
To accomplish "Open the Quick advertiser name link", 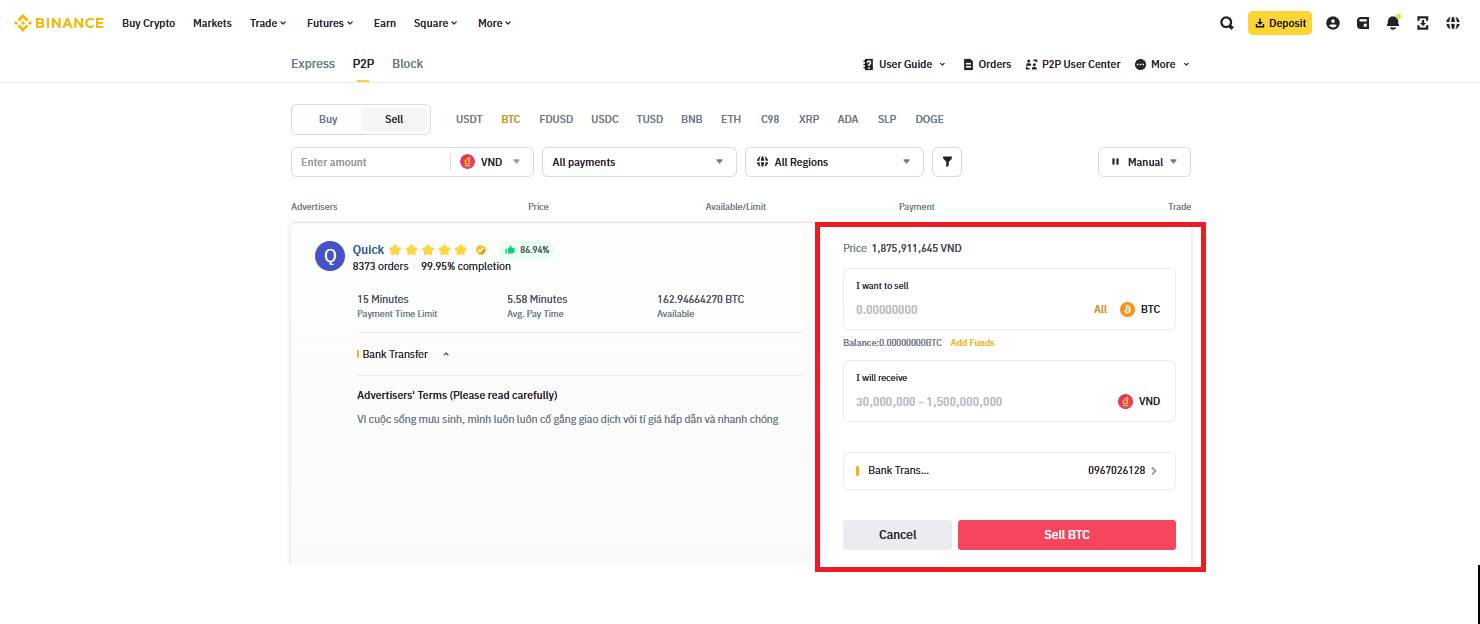I will pyautogui.click(x=368, y=250).
